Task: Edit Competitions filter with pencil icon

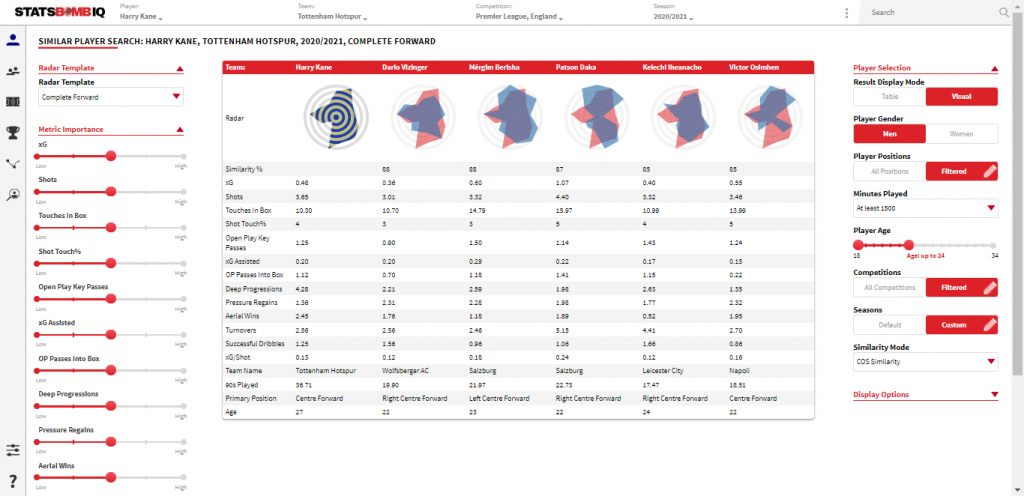Action: pos(989,288)
